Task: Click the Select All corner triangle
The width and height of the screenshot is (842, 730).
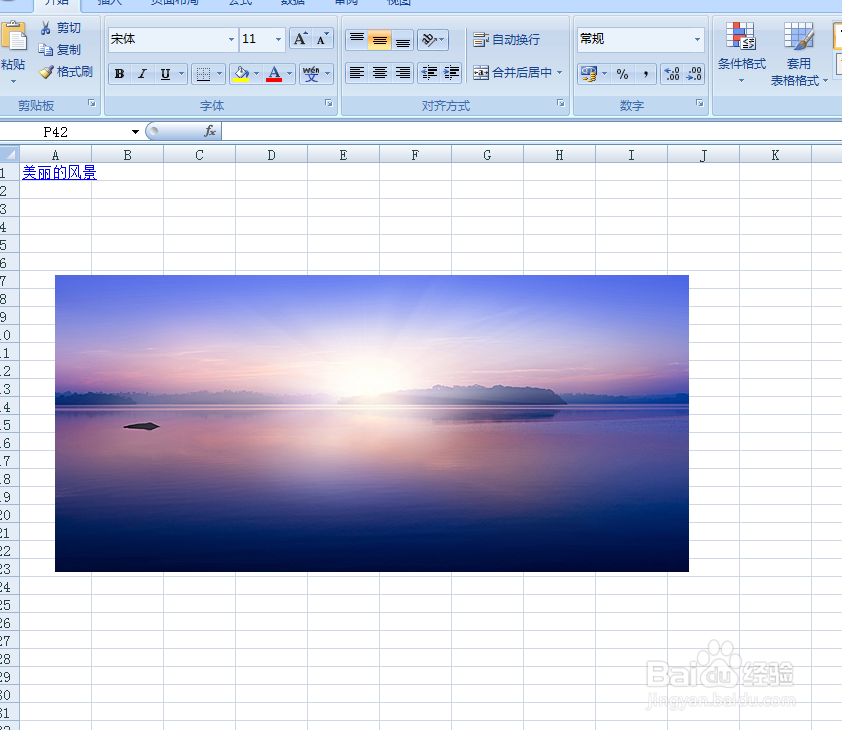Action: [10, 155]
